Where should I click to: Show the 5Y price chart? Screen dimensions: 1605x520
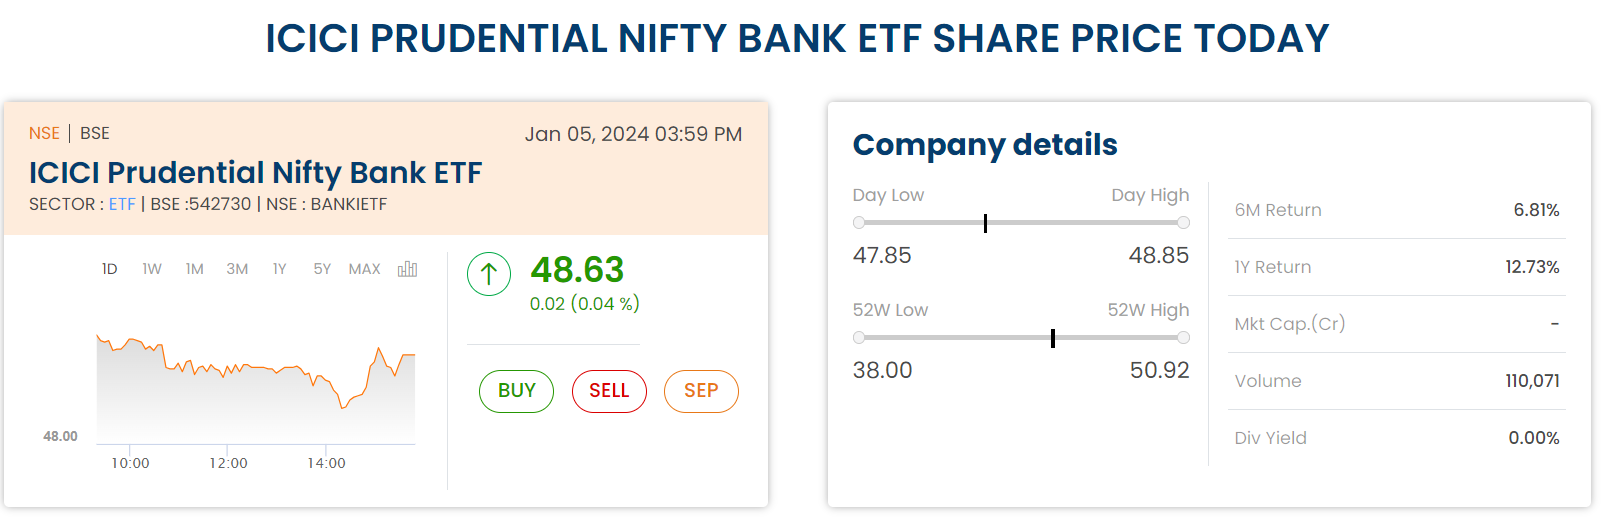click(x=322, y=269)
